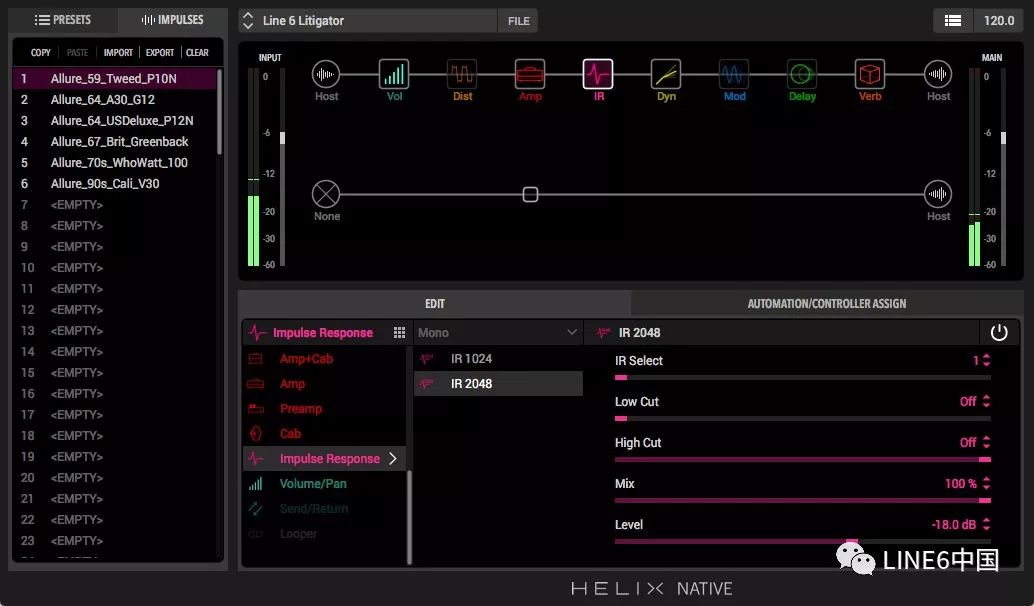Viewport: 1034px width, 606px height.
Task: Open the File menu button
Action: (518, 21)
